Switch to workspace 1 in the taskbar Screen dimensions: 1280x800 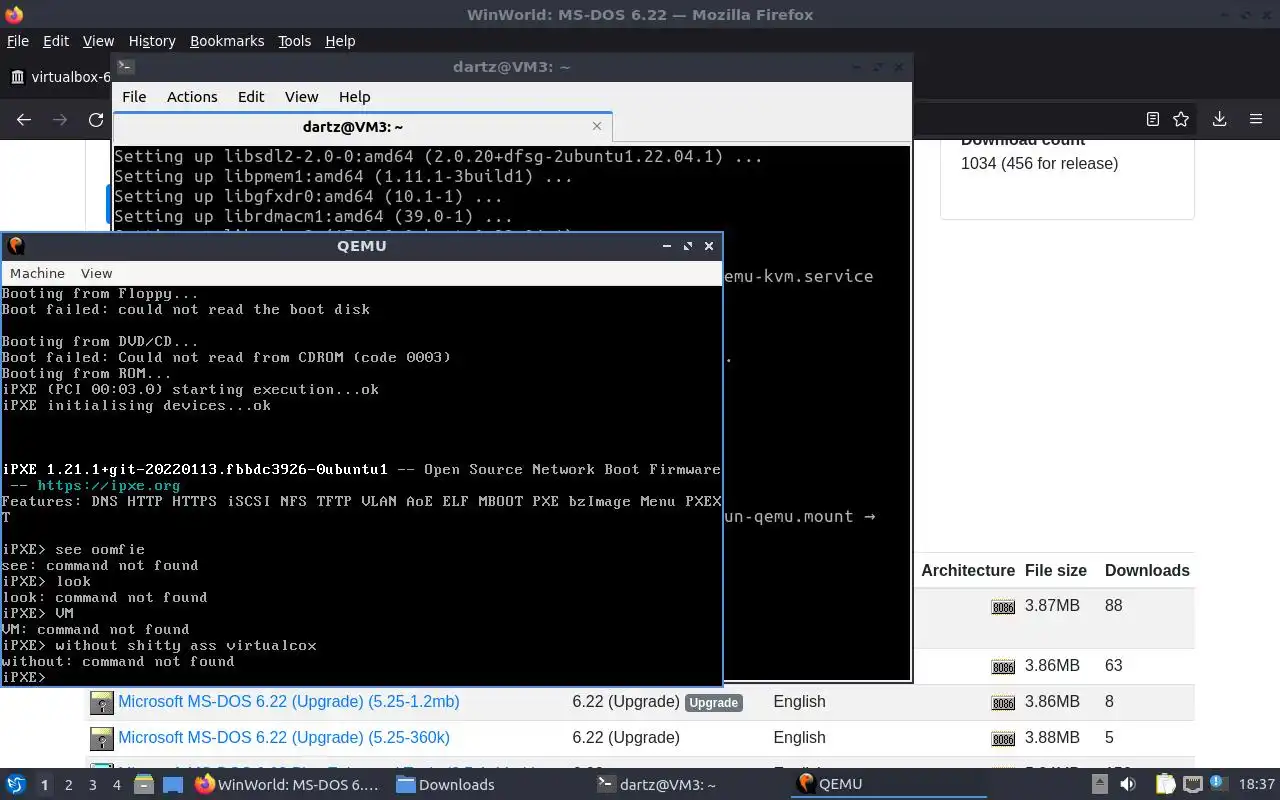tap(44, 785)
